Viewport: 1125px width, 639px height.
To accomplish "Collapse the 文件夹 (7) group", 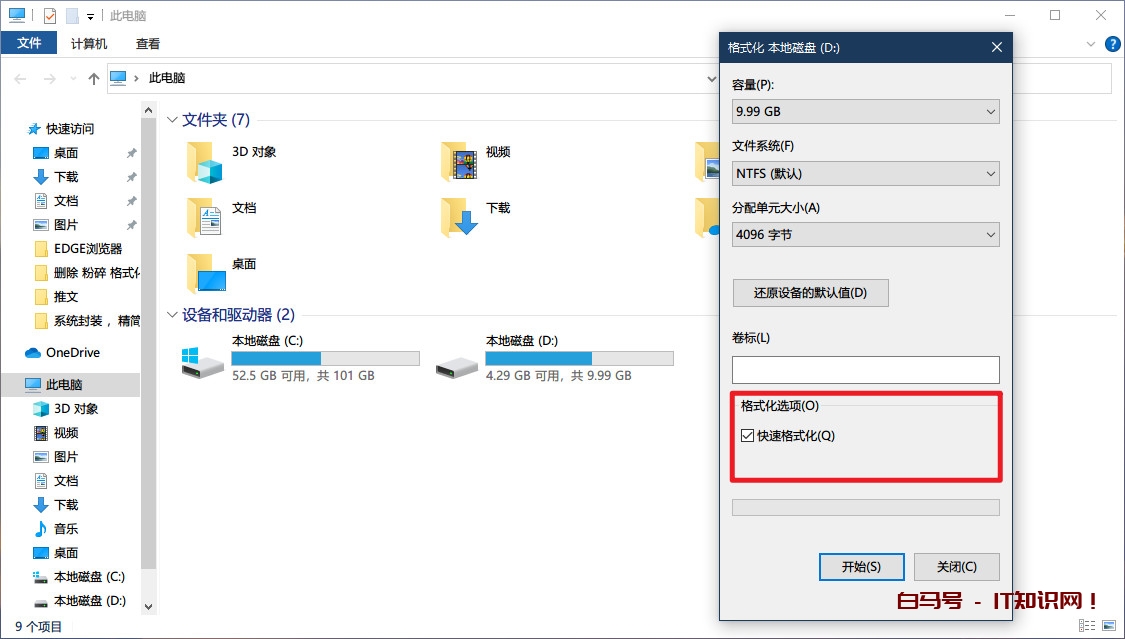I will [172, 120].
